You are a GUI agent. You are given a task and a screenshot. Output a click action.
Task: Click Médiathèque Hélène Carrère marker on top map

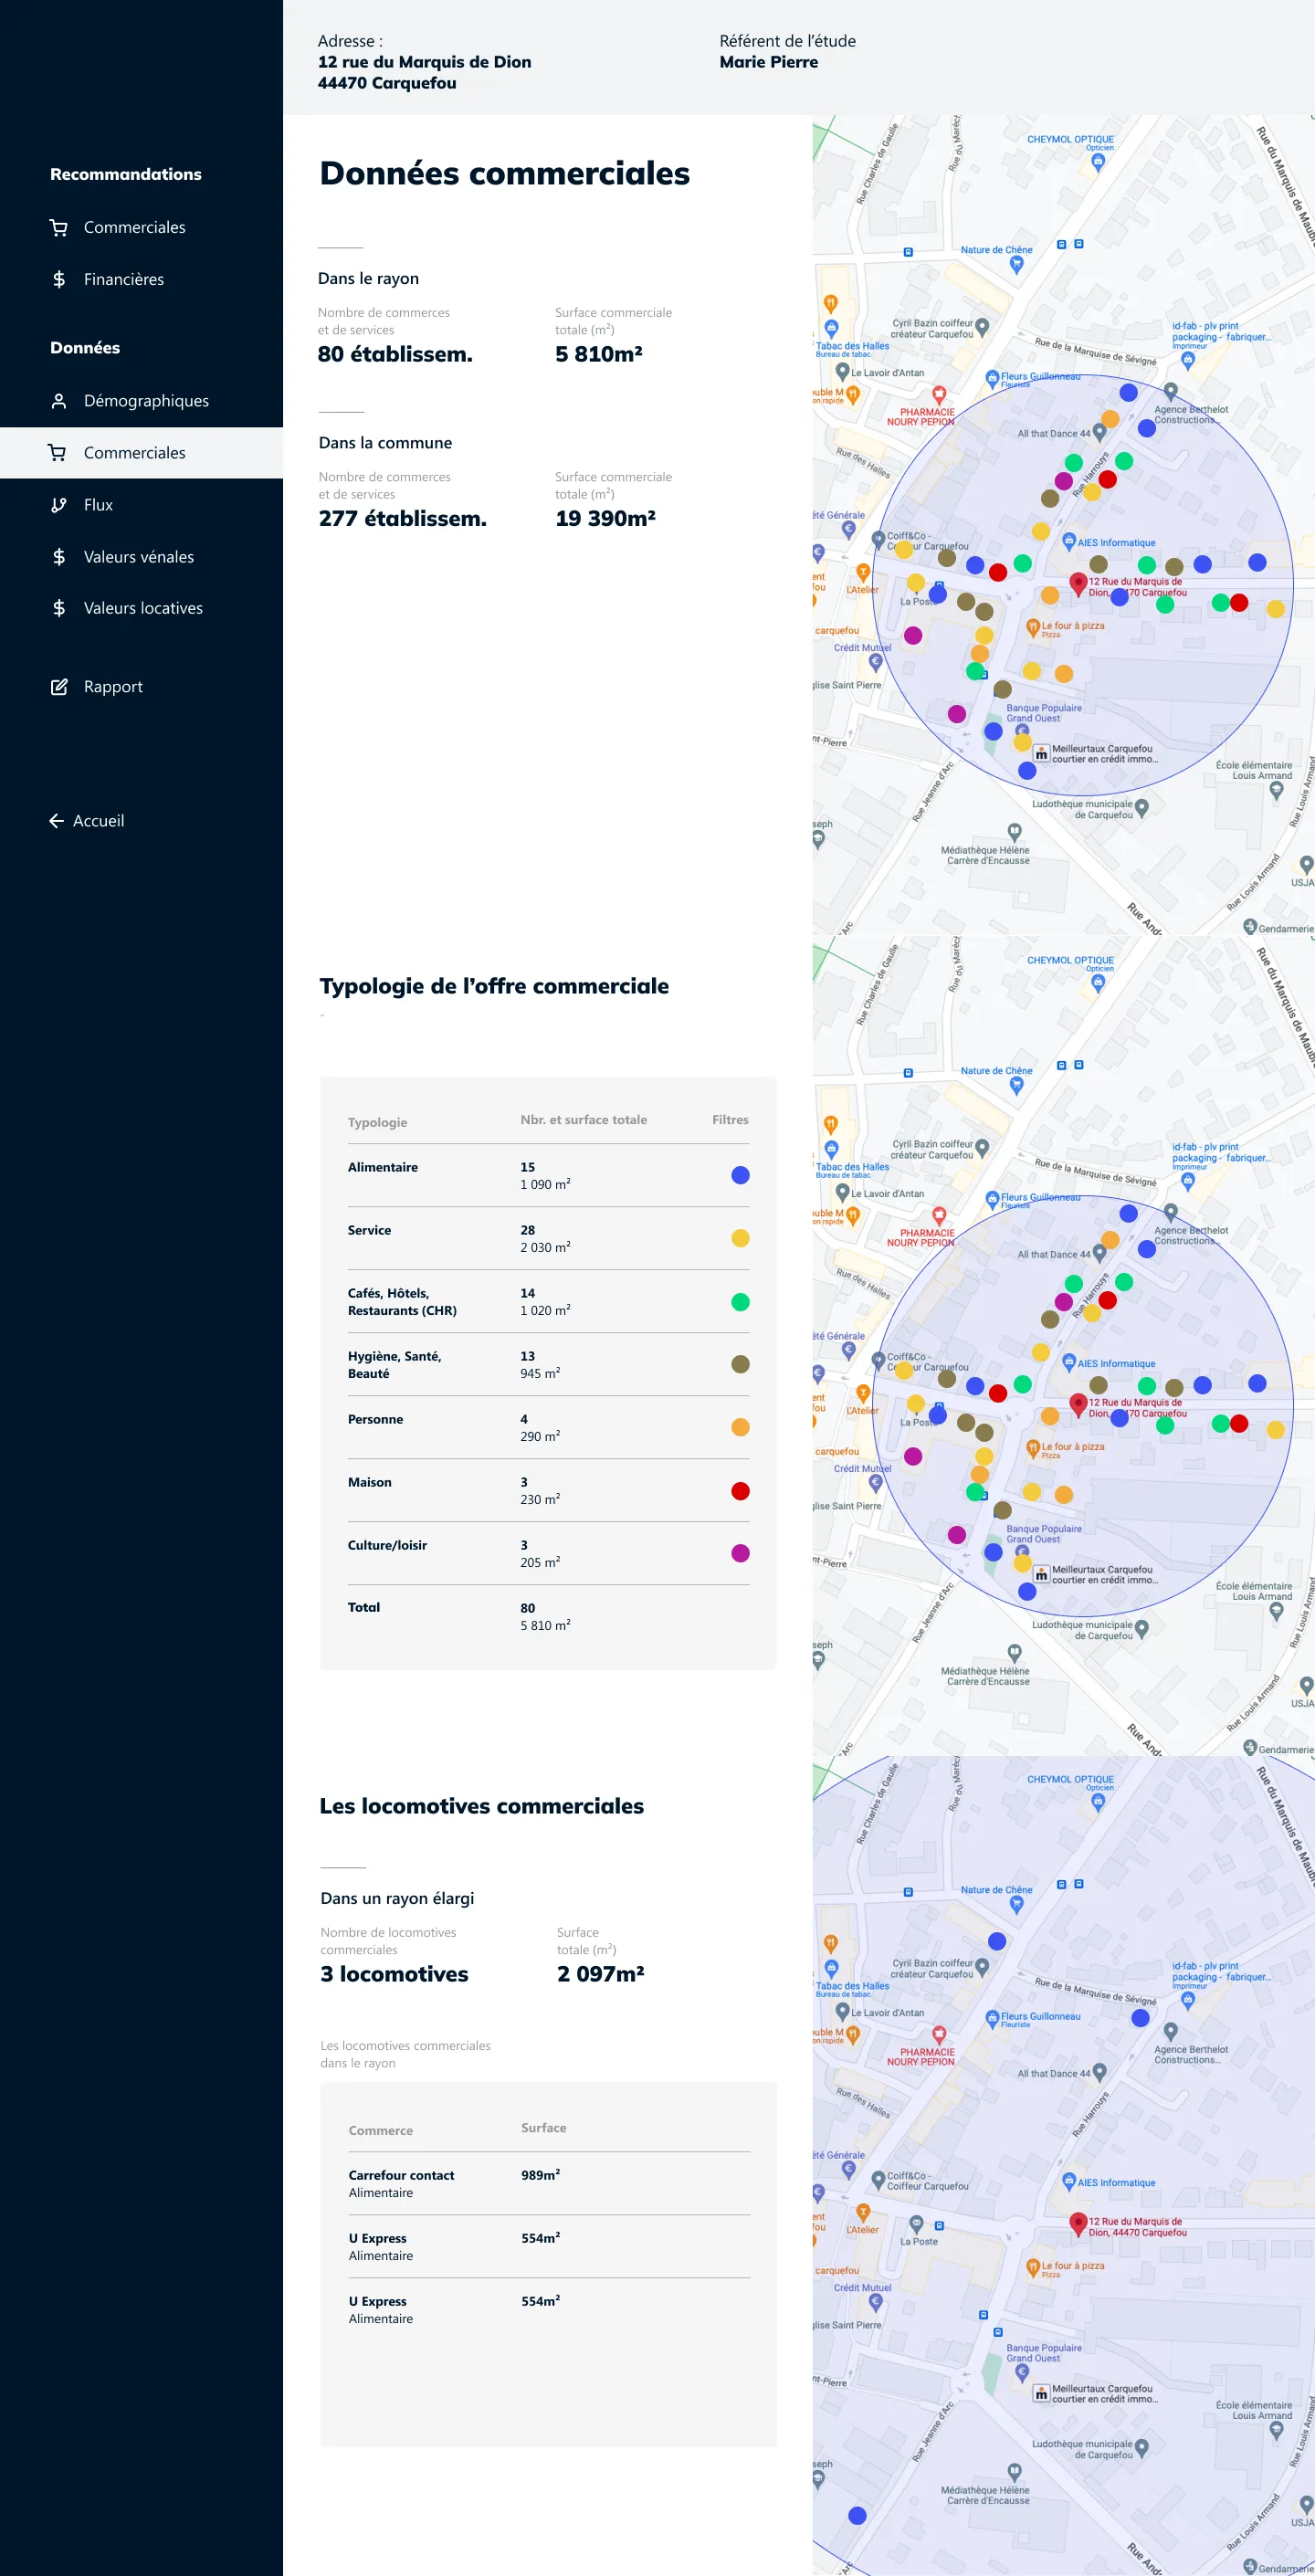coord(1014,832)
